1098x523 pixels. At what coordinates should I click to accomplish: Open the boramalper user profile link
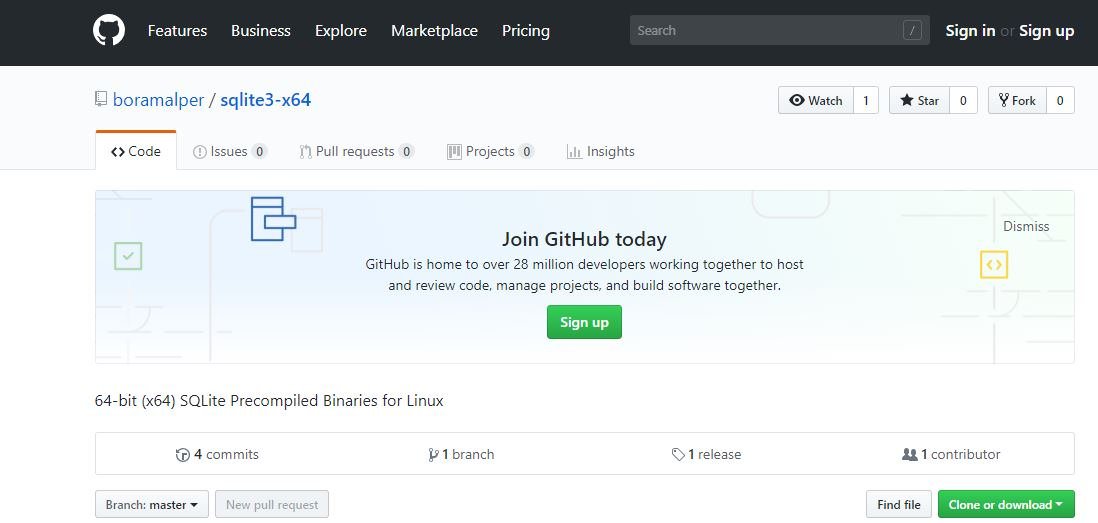(158, 100)
